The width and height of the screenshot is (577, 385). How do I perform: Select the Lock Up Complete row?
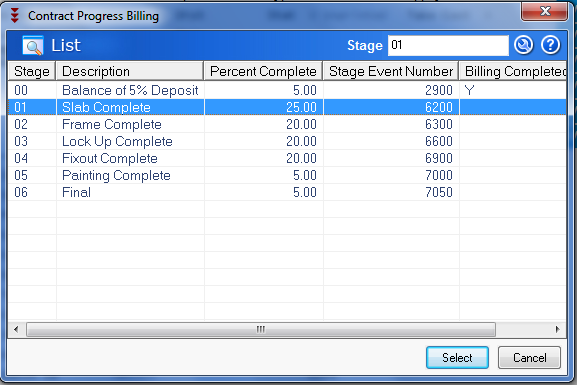click(287, 141)
